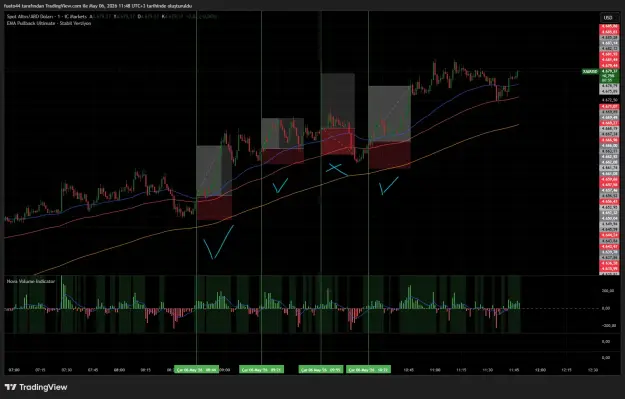Click the 4.672,50 price scale label
This screenshot has width=625, height=399.
click(x=609, y=100)
